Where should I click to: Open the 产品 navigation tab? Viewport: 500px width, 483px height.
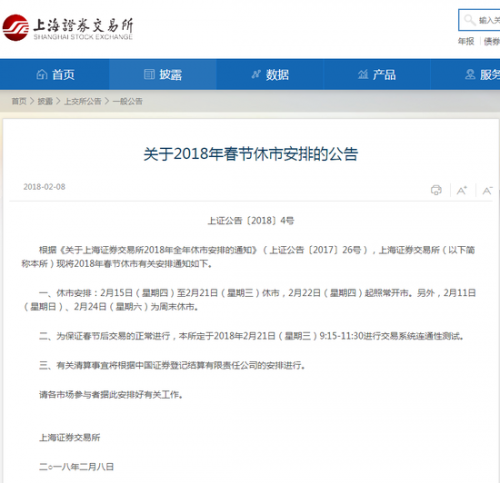pyautogui.click(x=377, y=74)
